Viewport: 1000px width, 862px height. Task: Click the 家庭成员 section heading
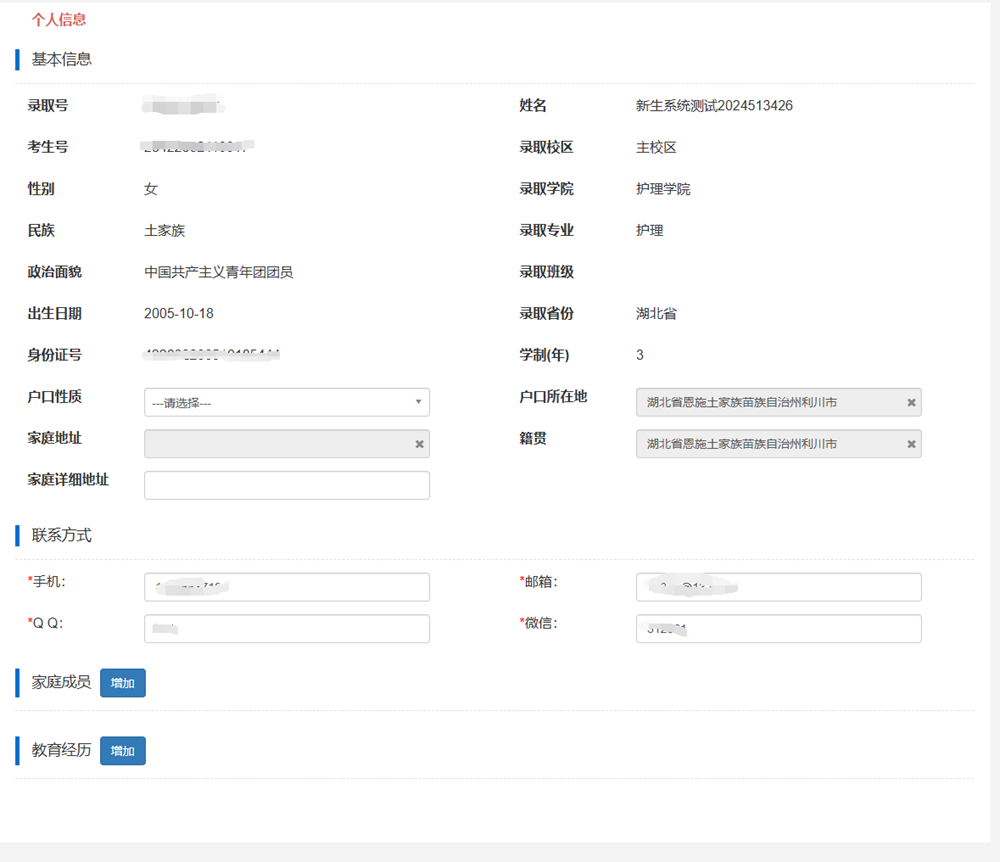point(62,682)
